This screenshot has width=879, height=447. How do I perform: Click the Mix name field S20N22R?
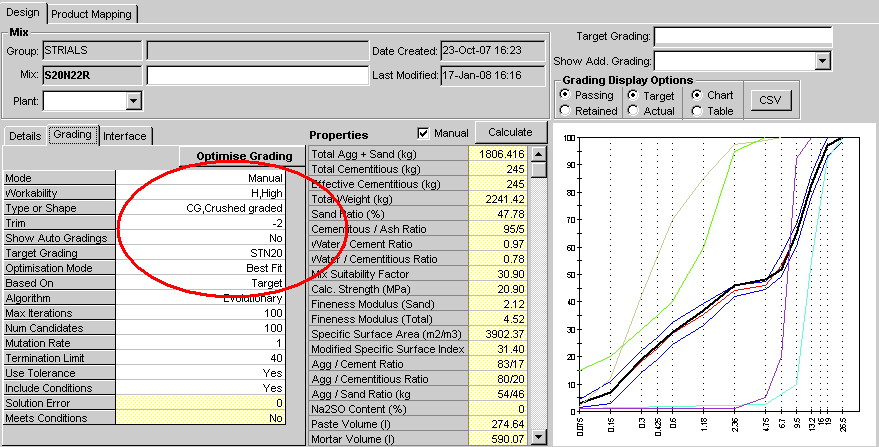pyautogui.click(x=92, y=75)
